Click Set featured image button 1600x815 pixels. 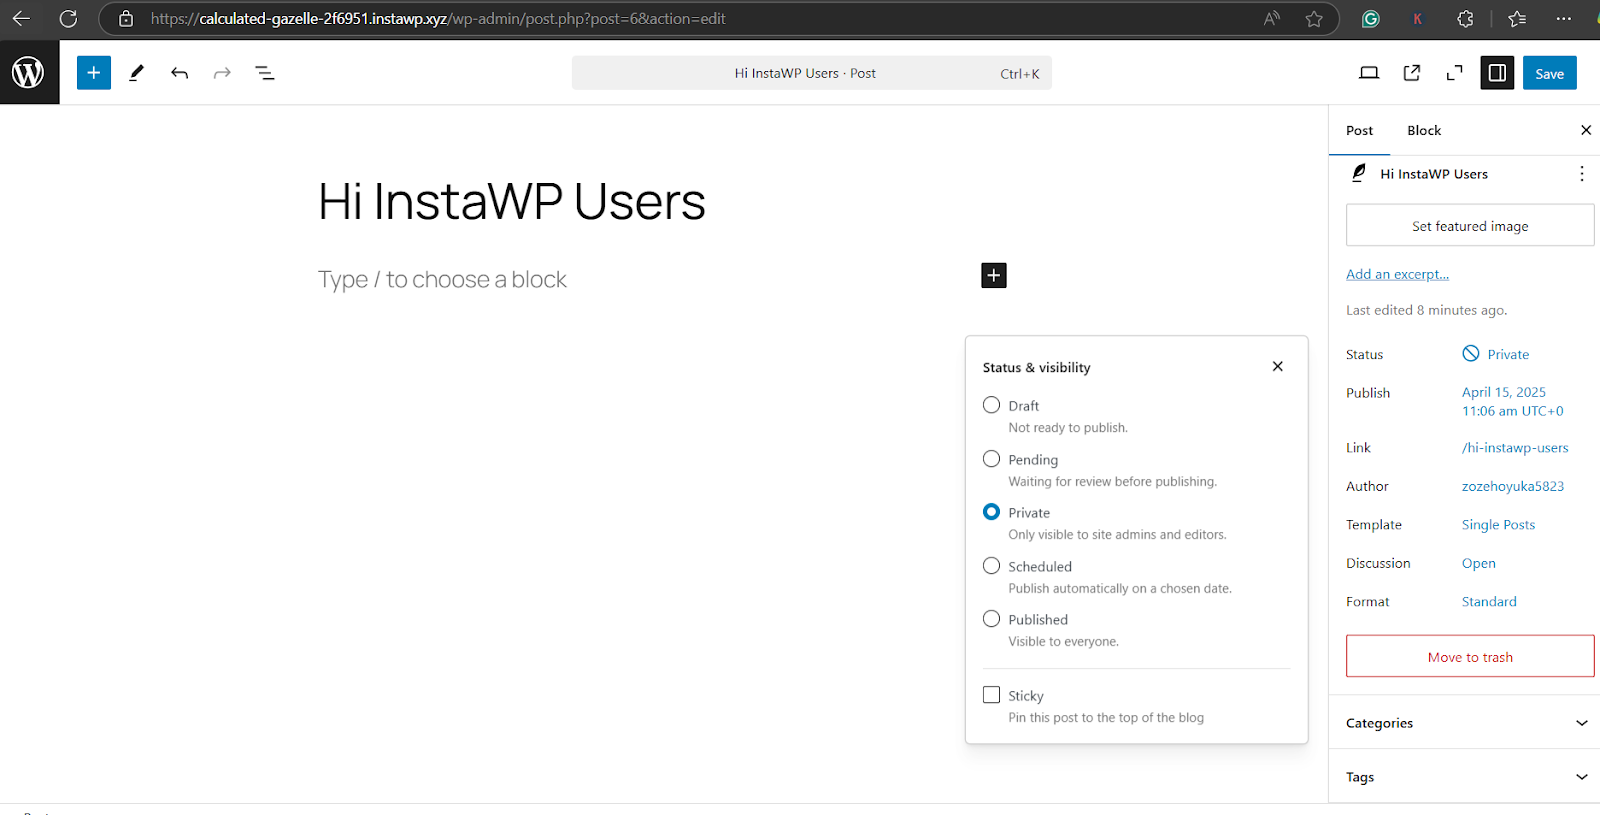coord(1470,226)
